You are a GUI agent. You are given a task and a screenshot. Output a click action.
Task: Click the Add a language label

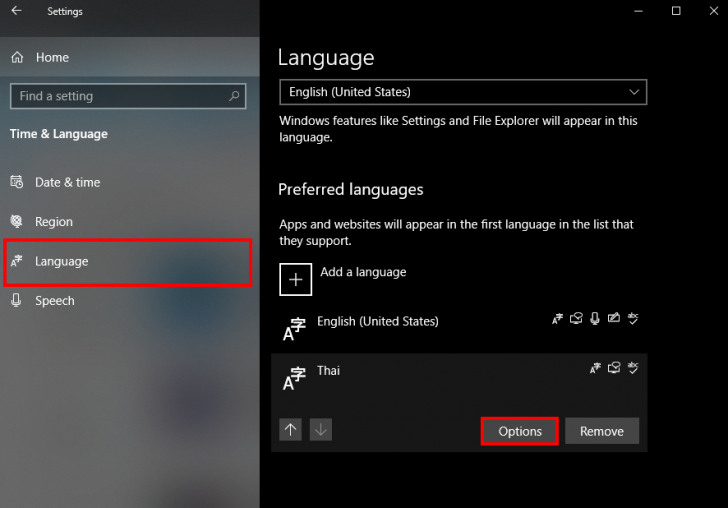point(363,272)
